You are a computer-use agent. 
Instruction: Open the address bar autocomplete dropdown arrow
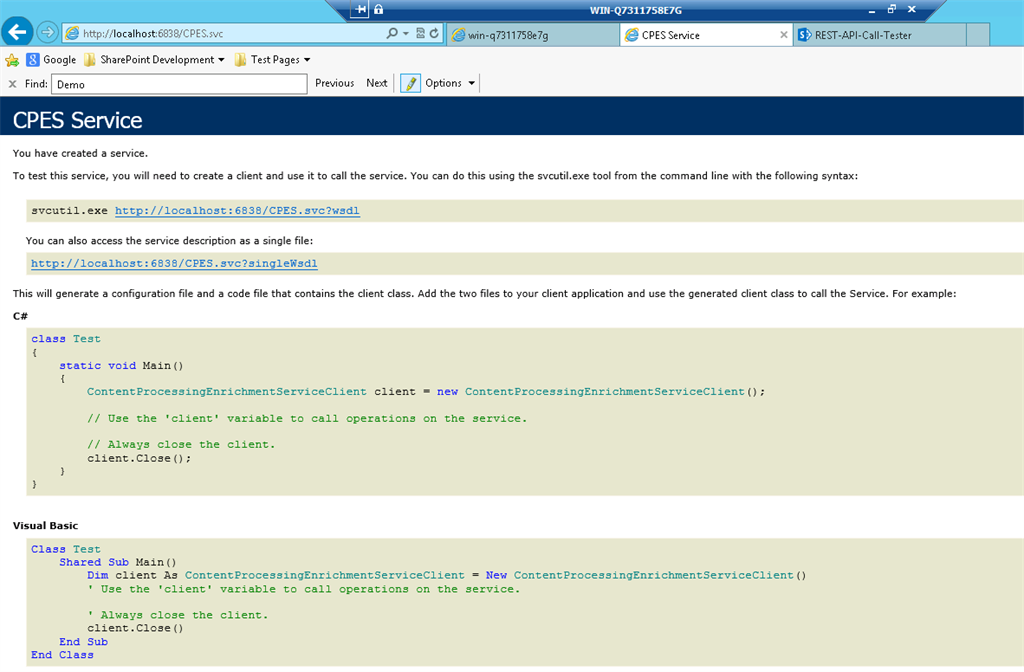pos(406,33)
